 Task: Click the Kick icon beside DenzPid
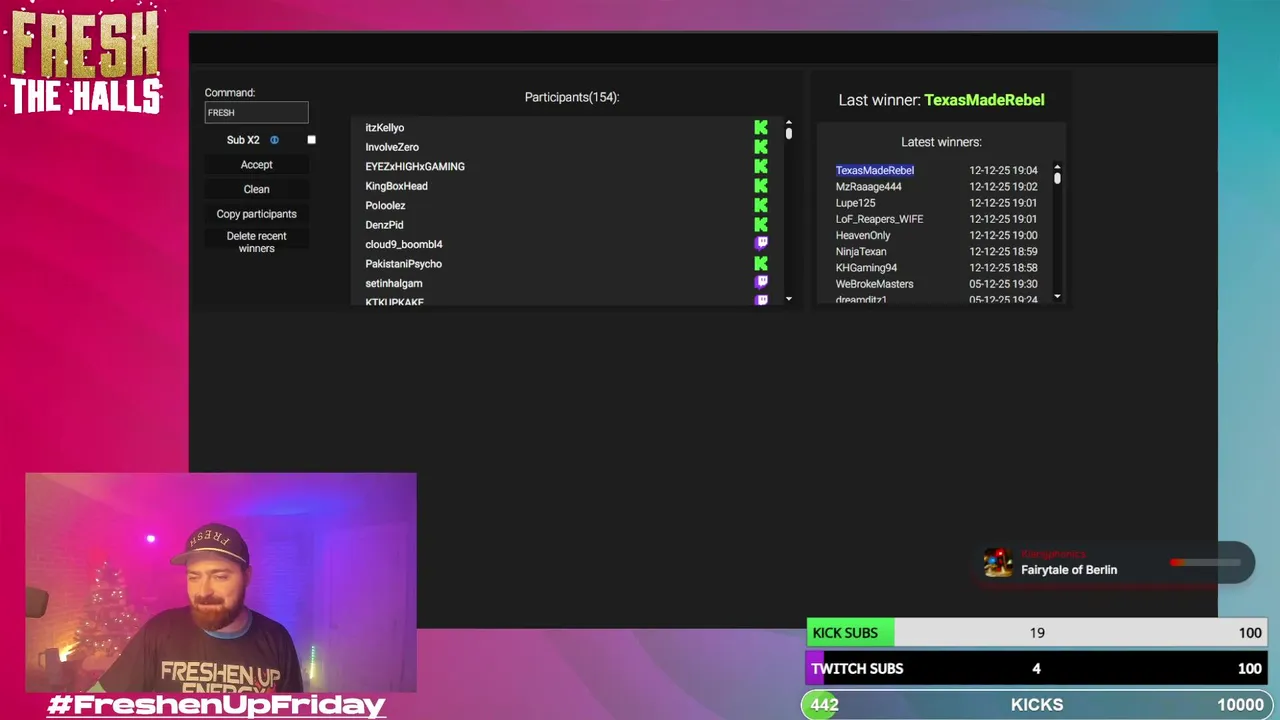pos(761,225)
